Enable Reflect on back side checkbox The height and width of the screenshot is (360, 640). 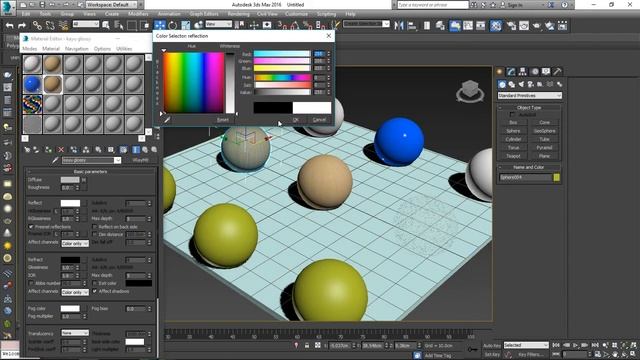coord(95,227)
